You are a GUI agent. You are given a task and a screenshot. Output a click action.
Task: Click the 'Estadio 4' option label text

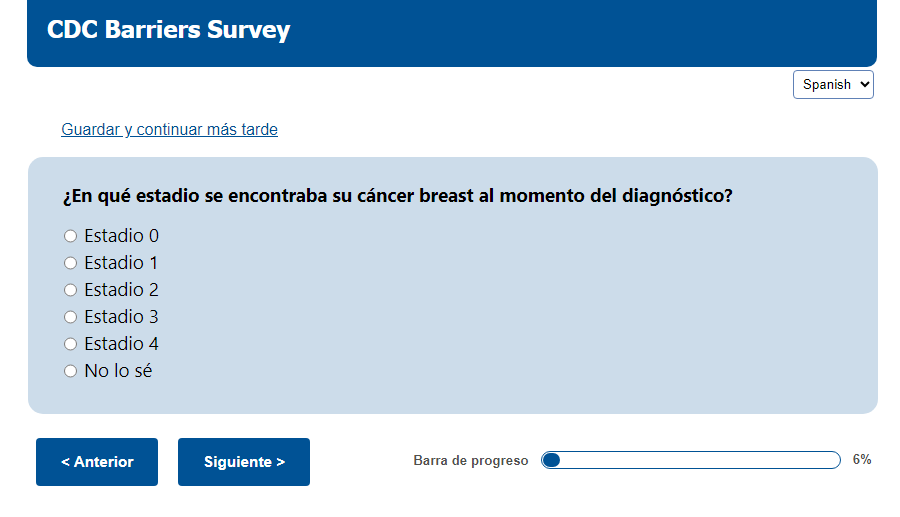tap(121, 344)
